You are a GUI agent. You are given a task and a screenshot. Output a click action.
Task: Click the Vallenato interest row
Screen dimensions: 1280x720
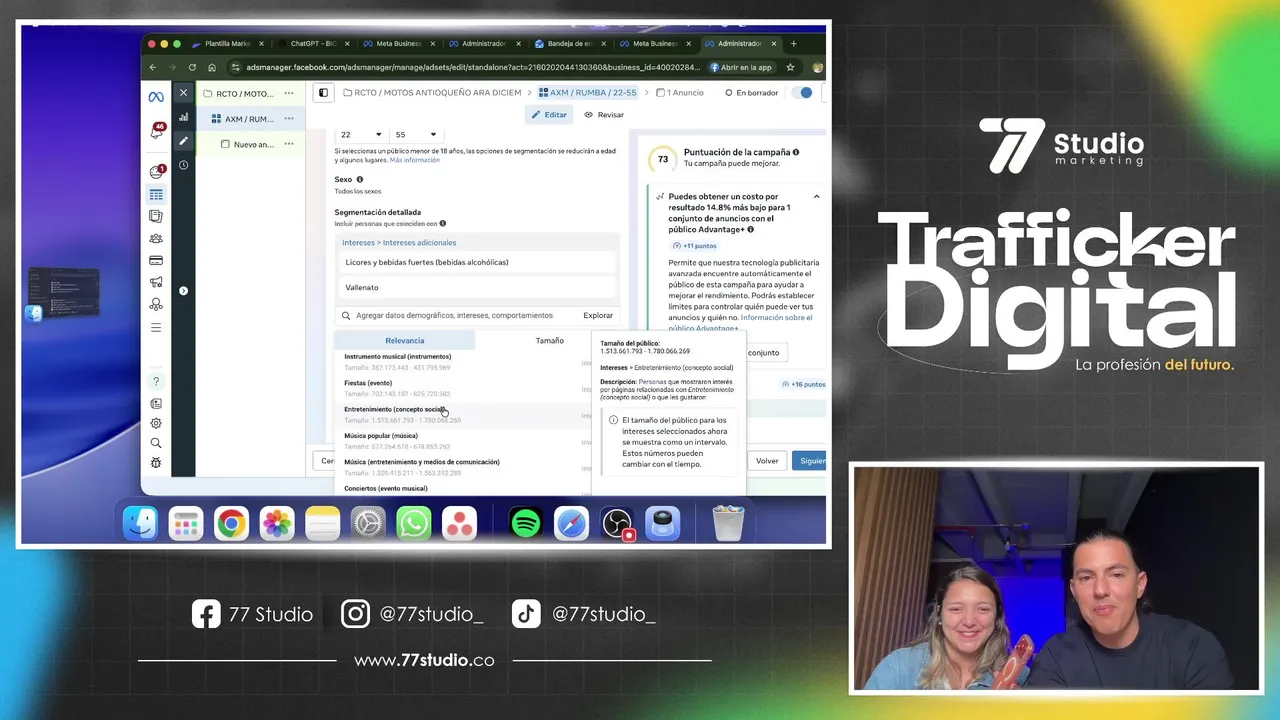click(476, 288)
